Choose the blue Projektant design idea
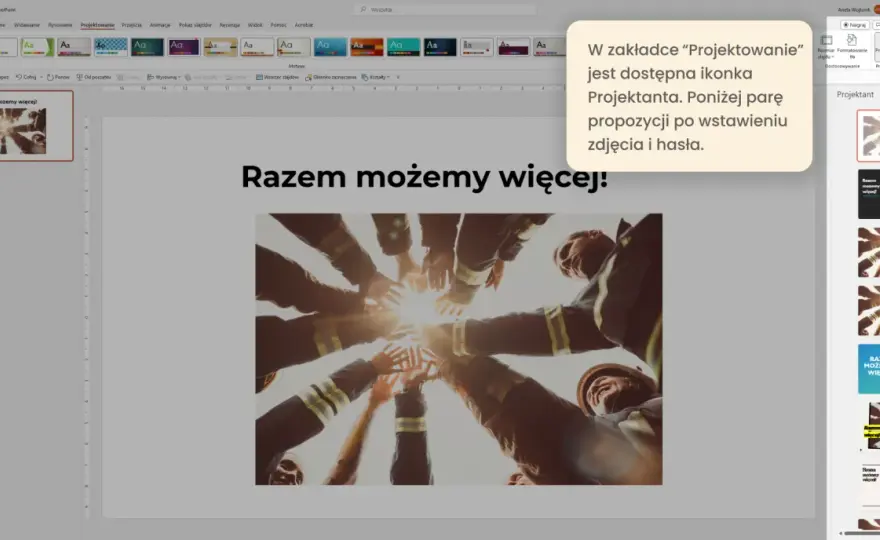This screenshot has height=540, width=880. [x=869, y=369]
